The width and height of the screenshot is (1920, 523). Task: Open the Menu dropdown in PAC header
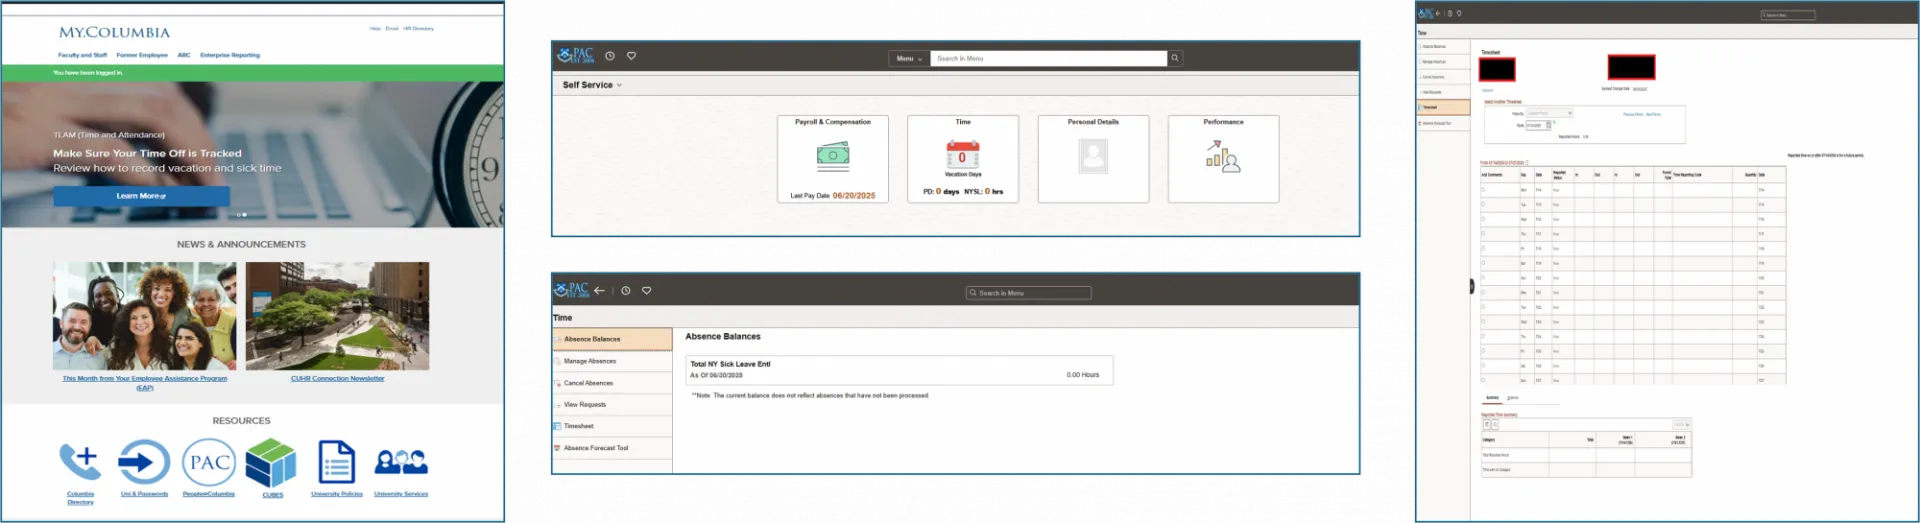point(909,58)
